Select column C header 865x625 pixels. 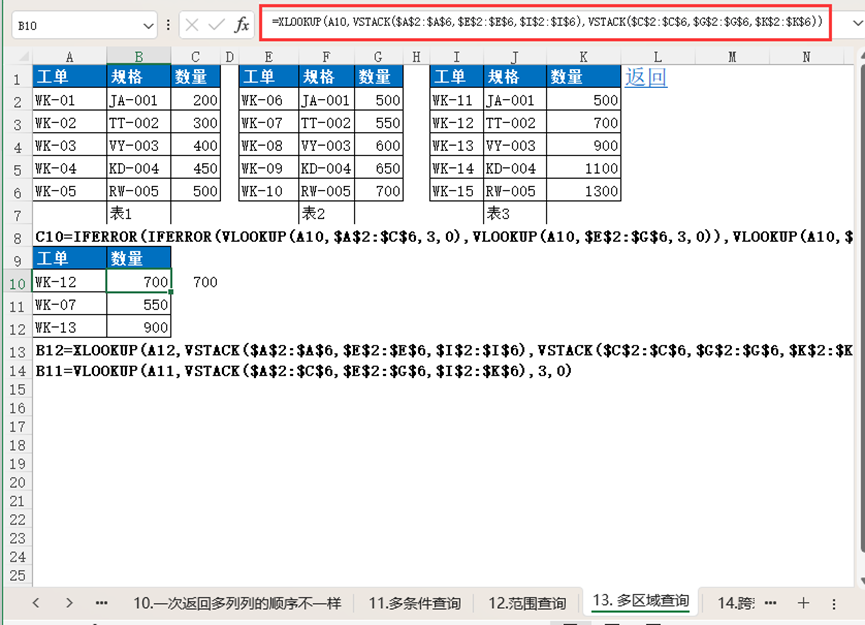(195, 56)
